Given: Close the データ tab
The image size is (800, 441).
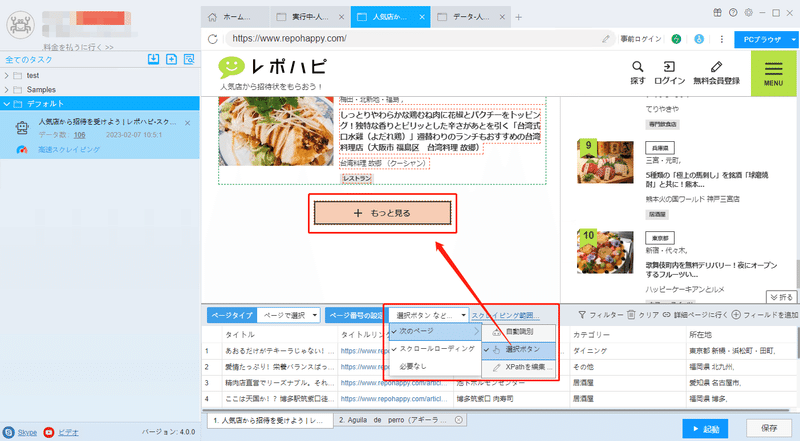Looking at the screenshot, I should pos(502,17).
